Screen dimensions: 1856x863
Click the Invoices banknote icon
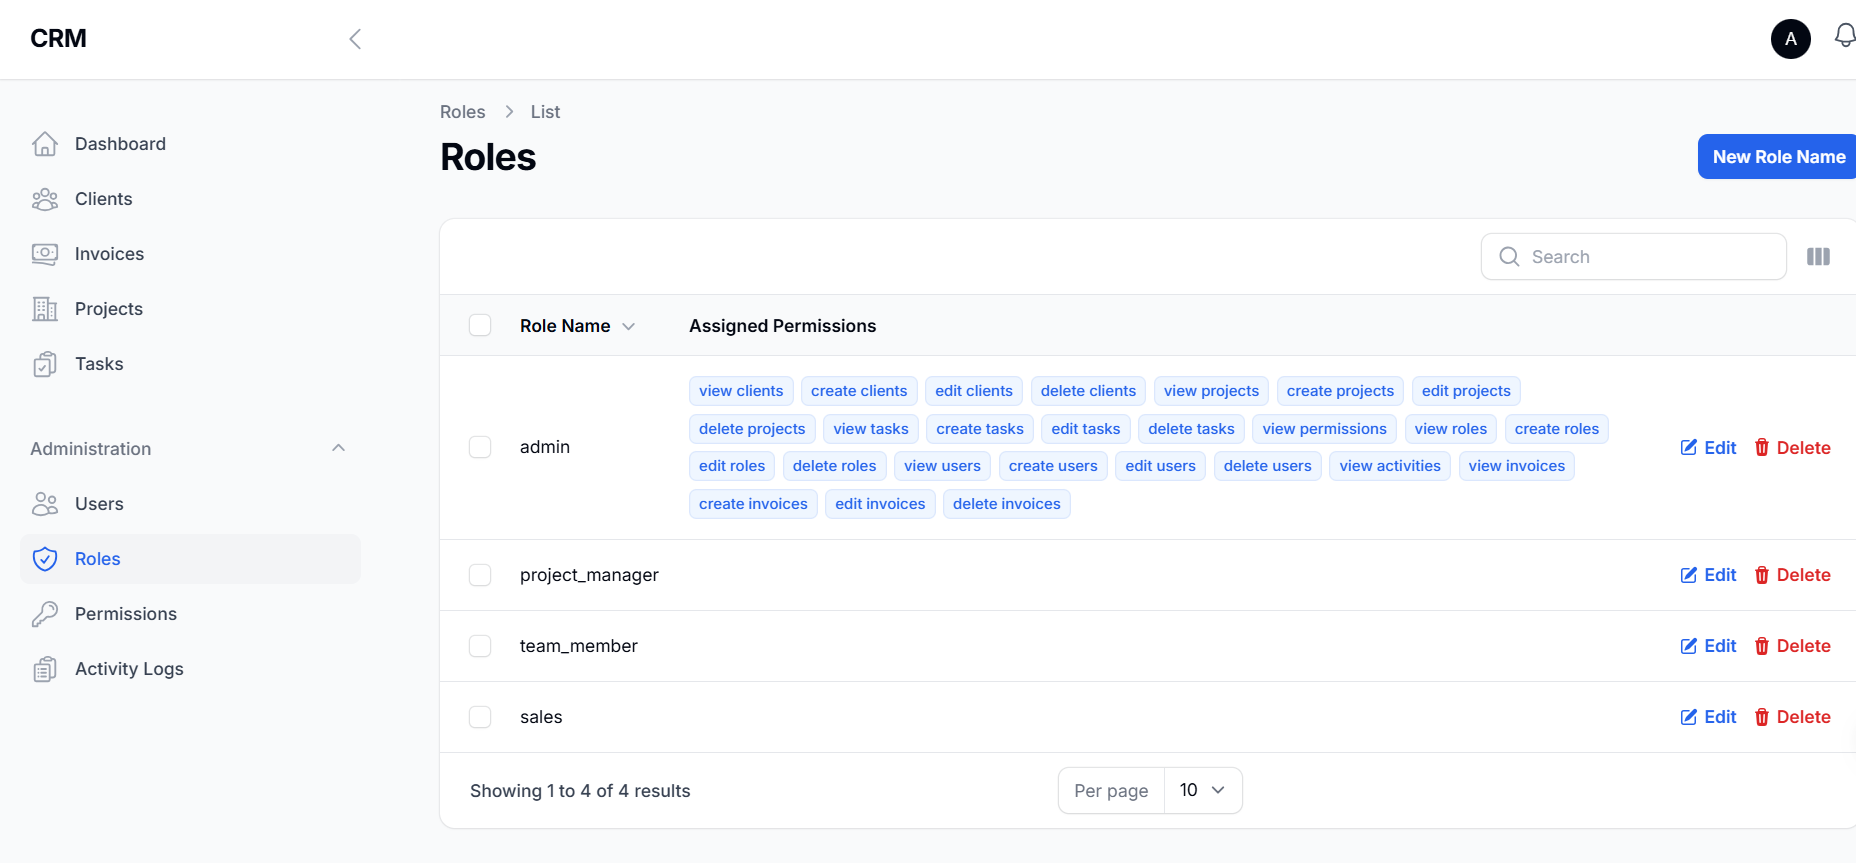pos(45,254)
